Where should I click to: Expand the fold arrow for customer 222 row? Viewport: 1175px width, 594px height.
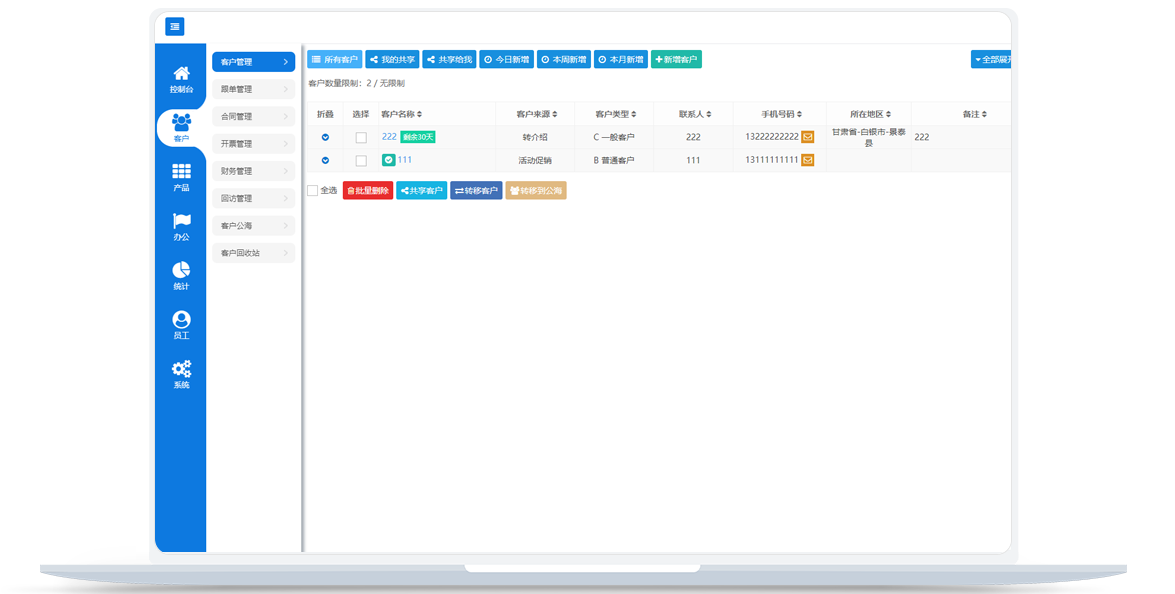[x=325, y=137]
